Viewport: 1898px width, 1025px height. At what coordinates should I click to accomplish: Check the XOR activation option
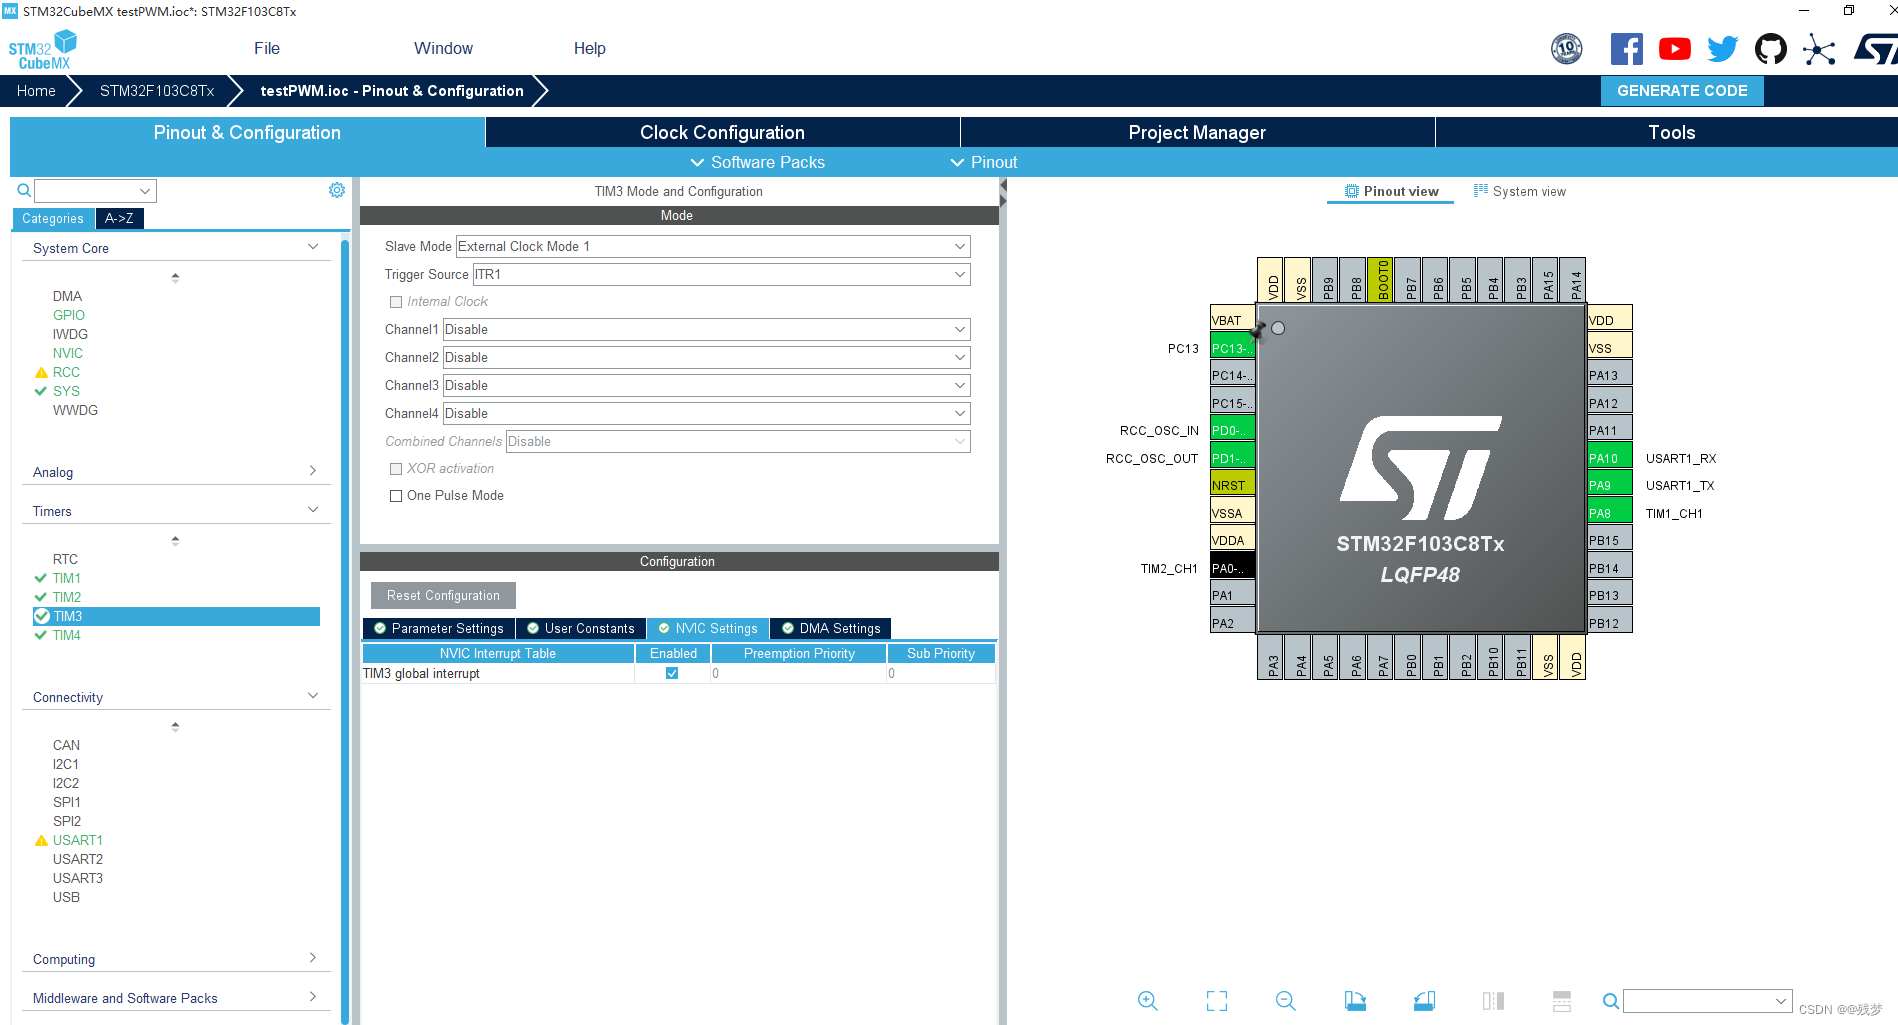pos(396,468)
